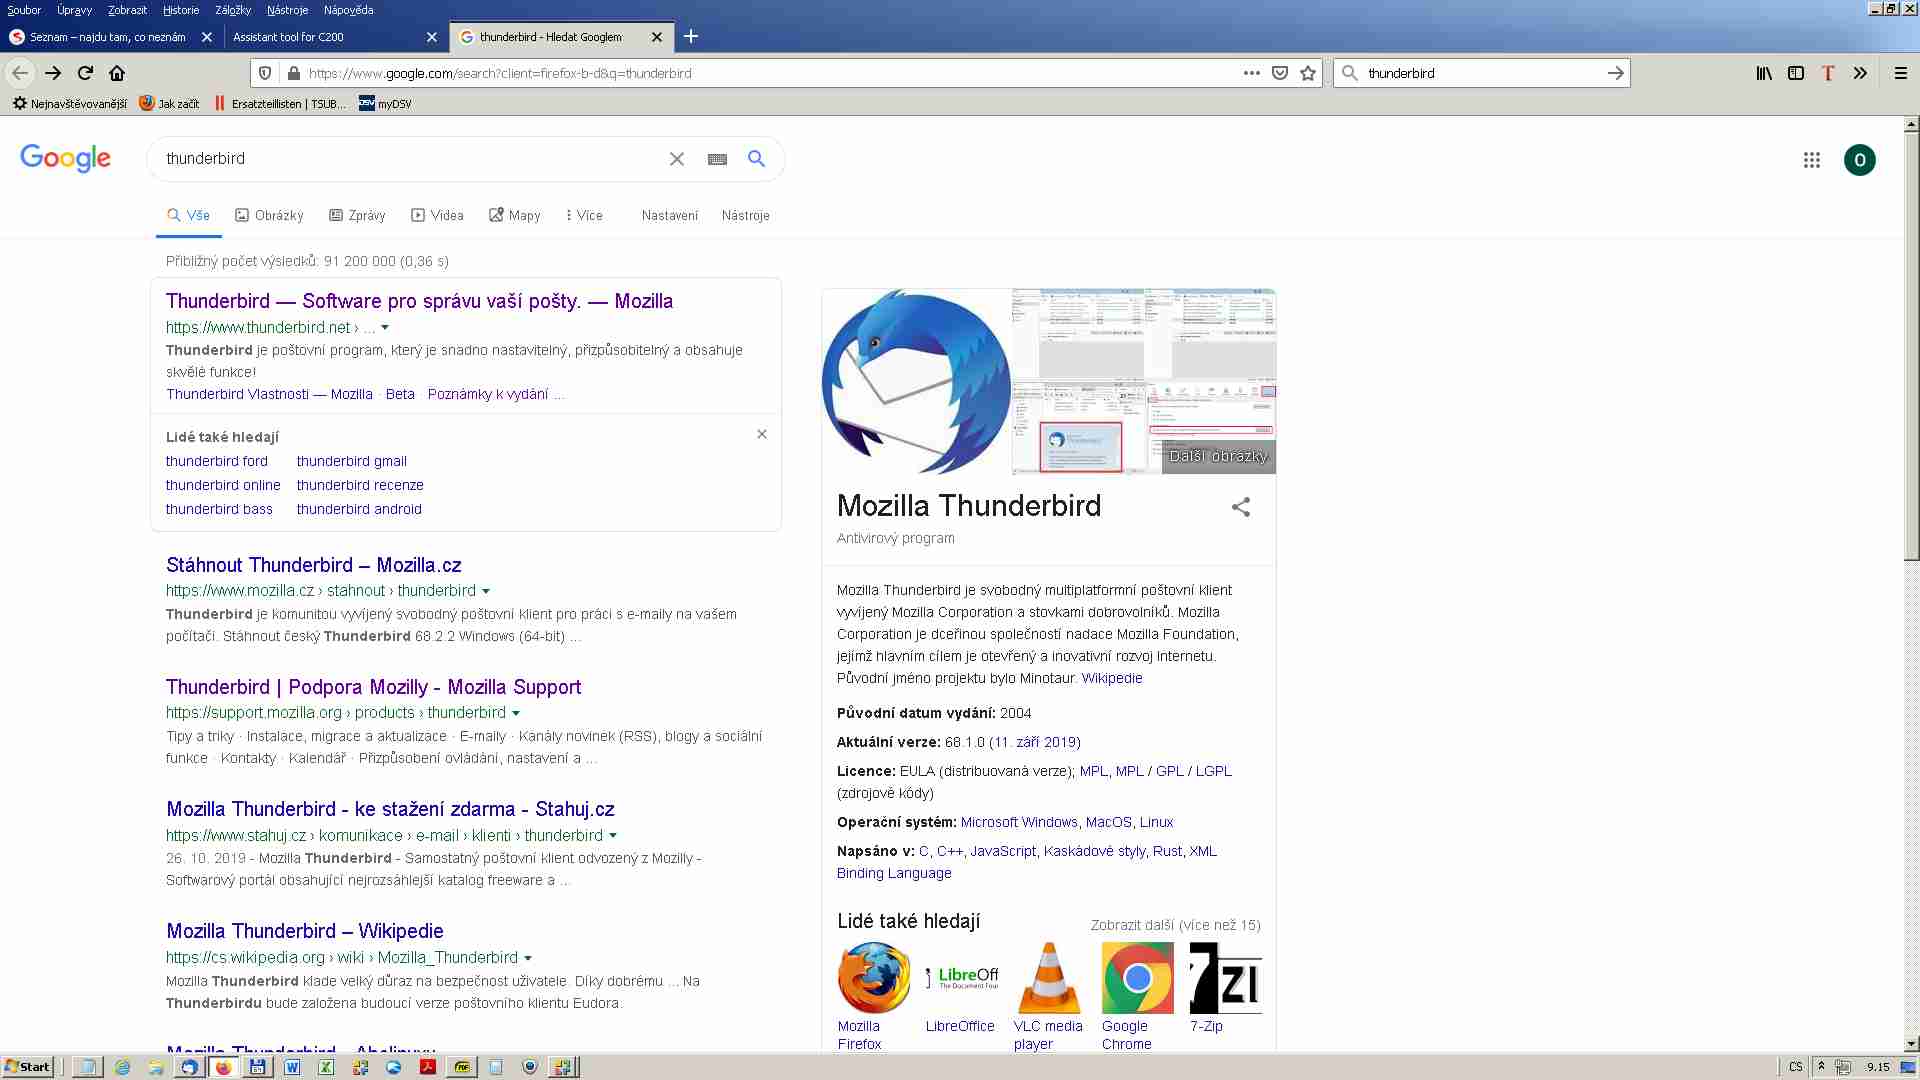Go to the Firefox home page icon
1920x1080 pixels.
coord(117,73)
